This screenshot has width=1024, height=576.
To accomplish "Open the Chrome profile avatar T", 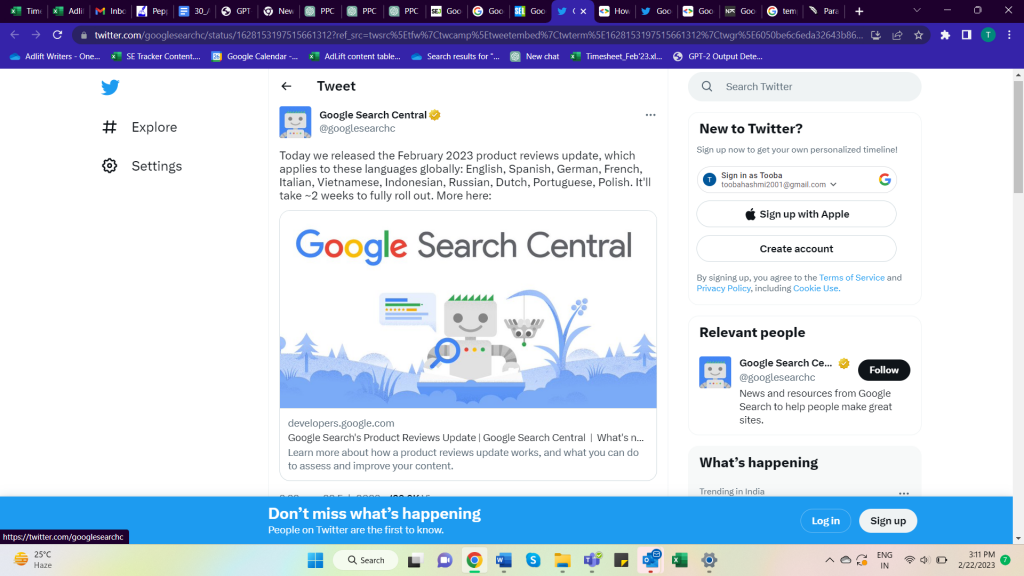I will coord(988,35).
